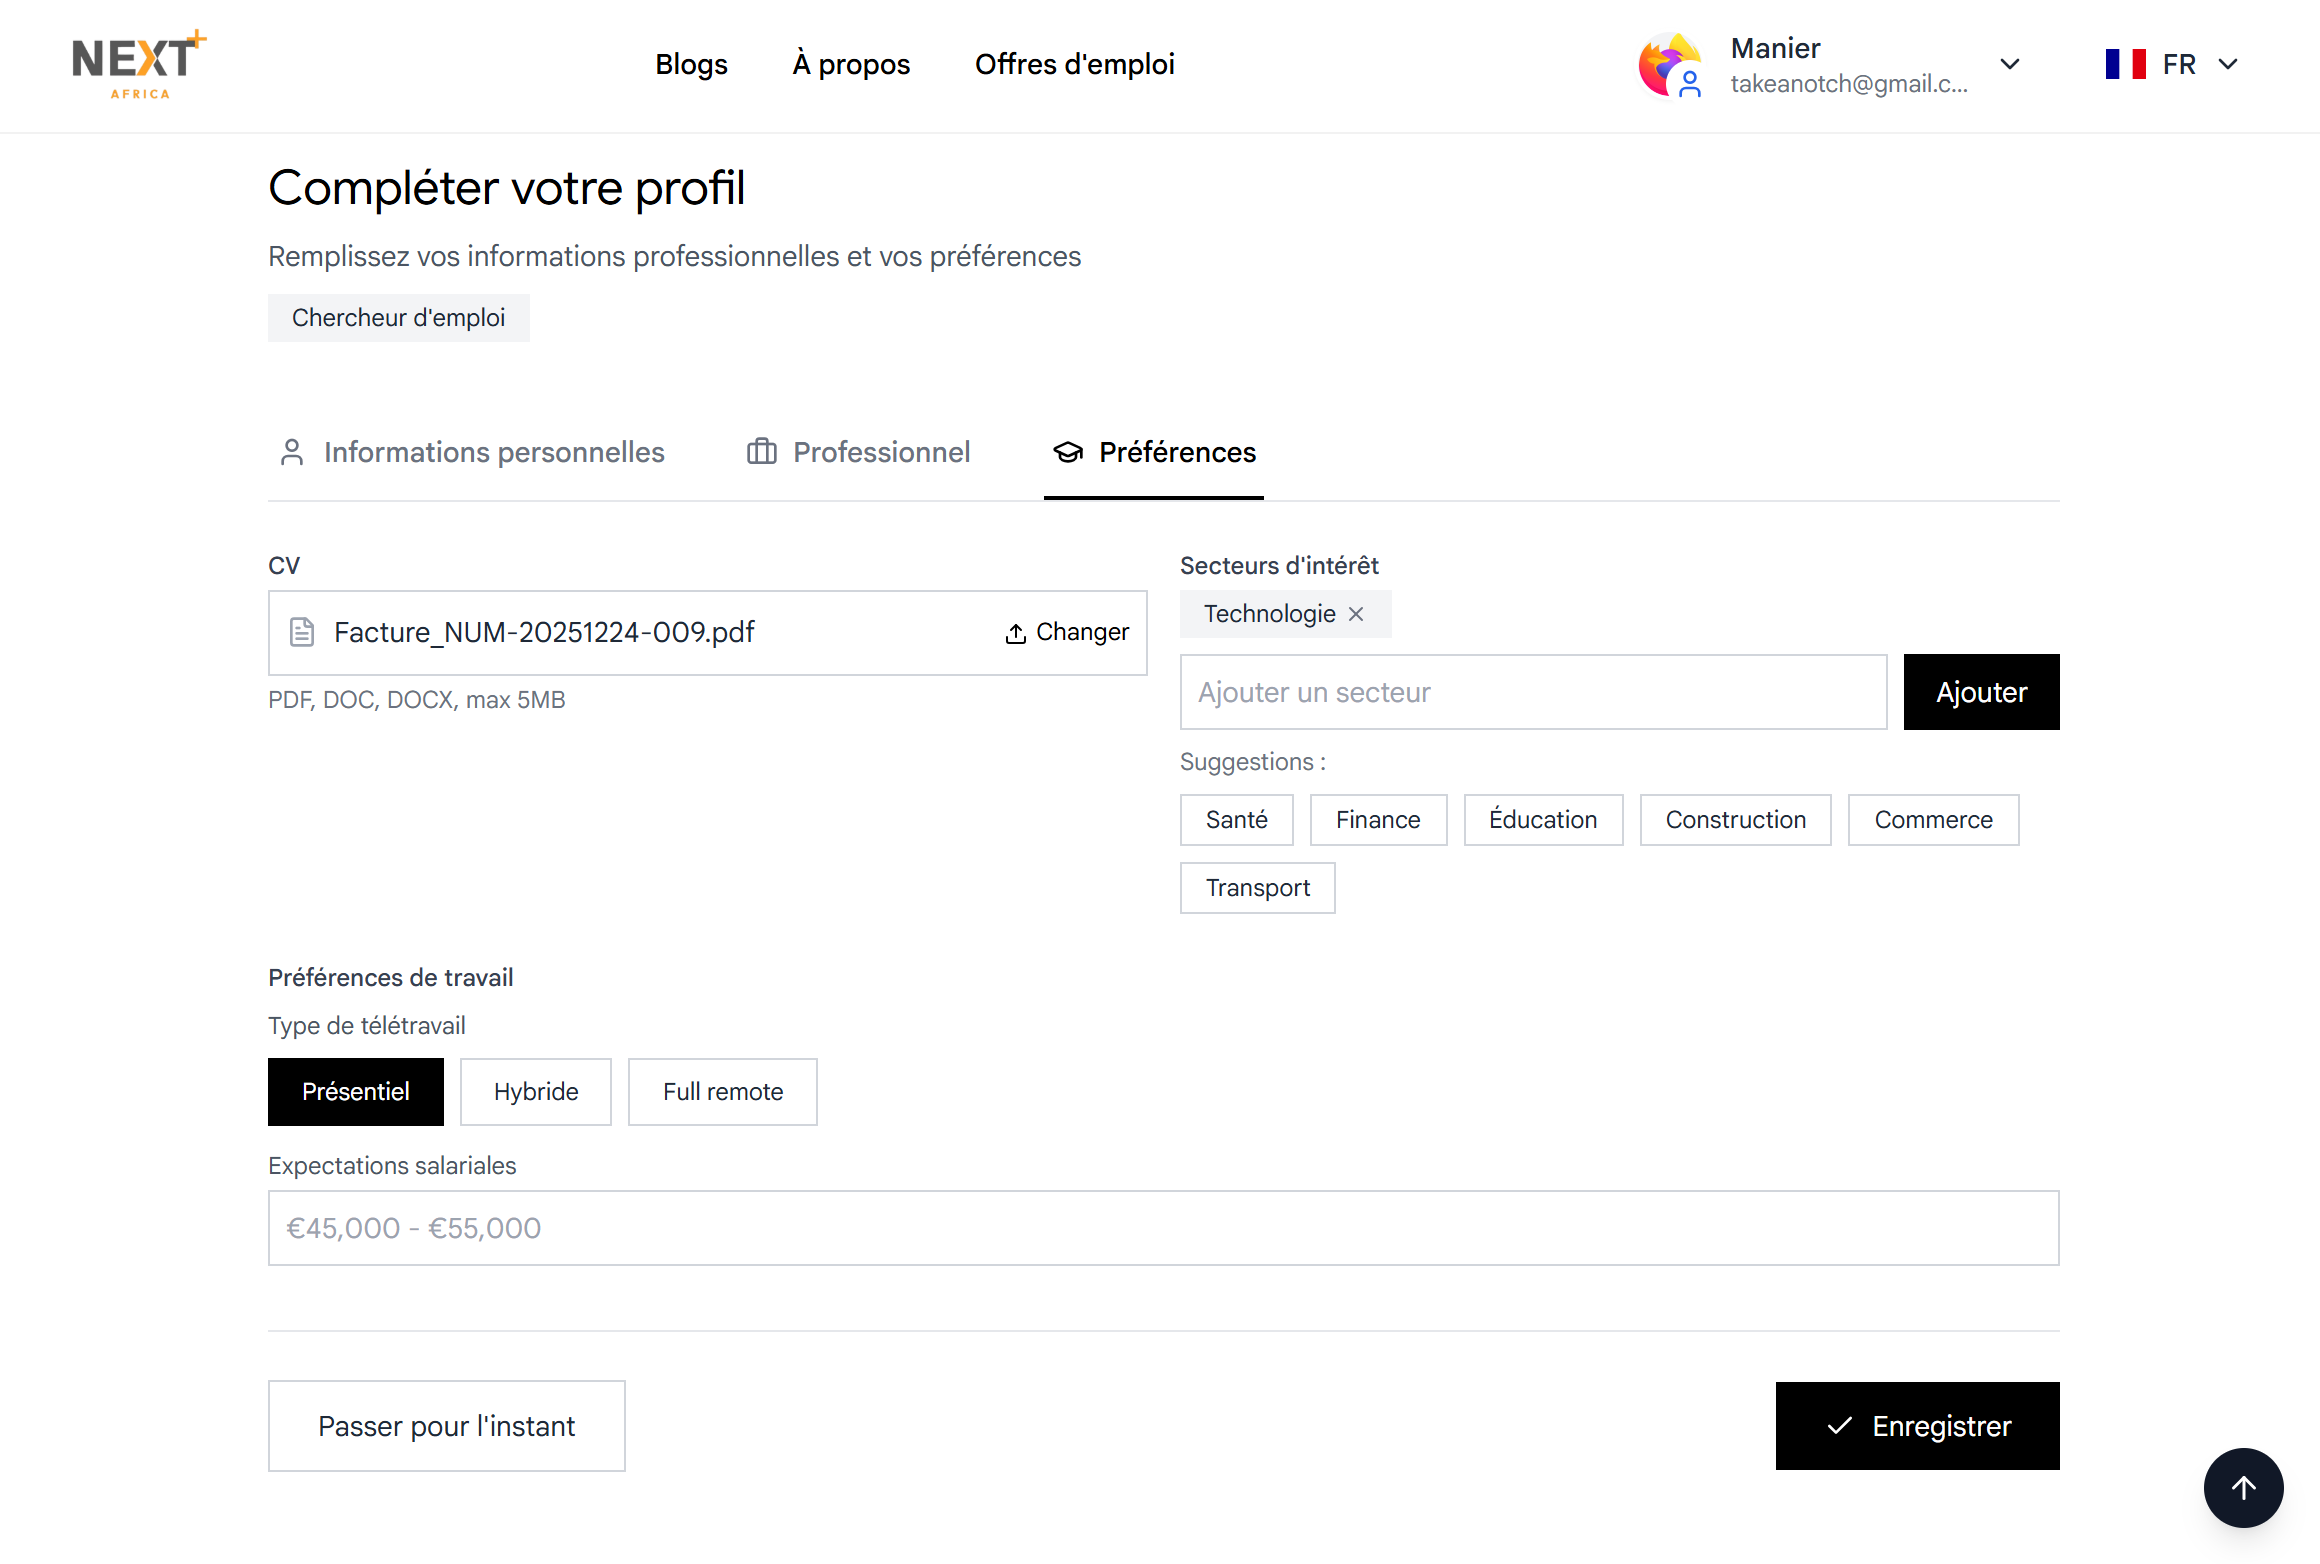Choose Full remote work type
The height and width of the screenshot is (1564, 2320).
[722, 1092]
